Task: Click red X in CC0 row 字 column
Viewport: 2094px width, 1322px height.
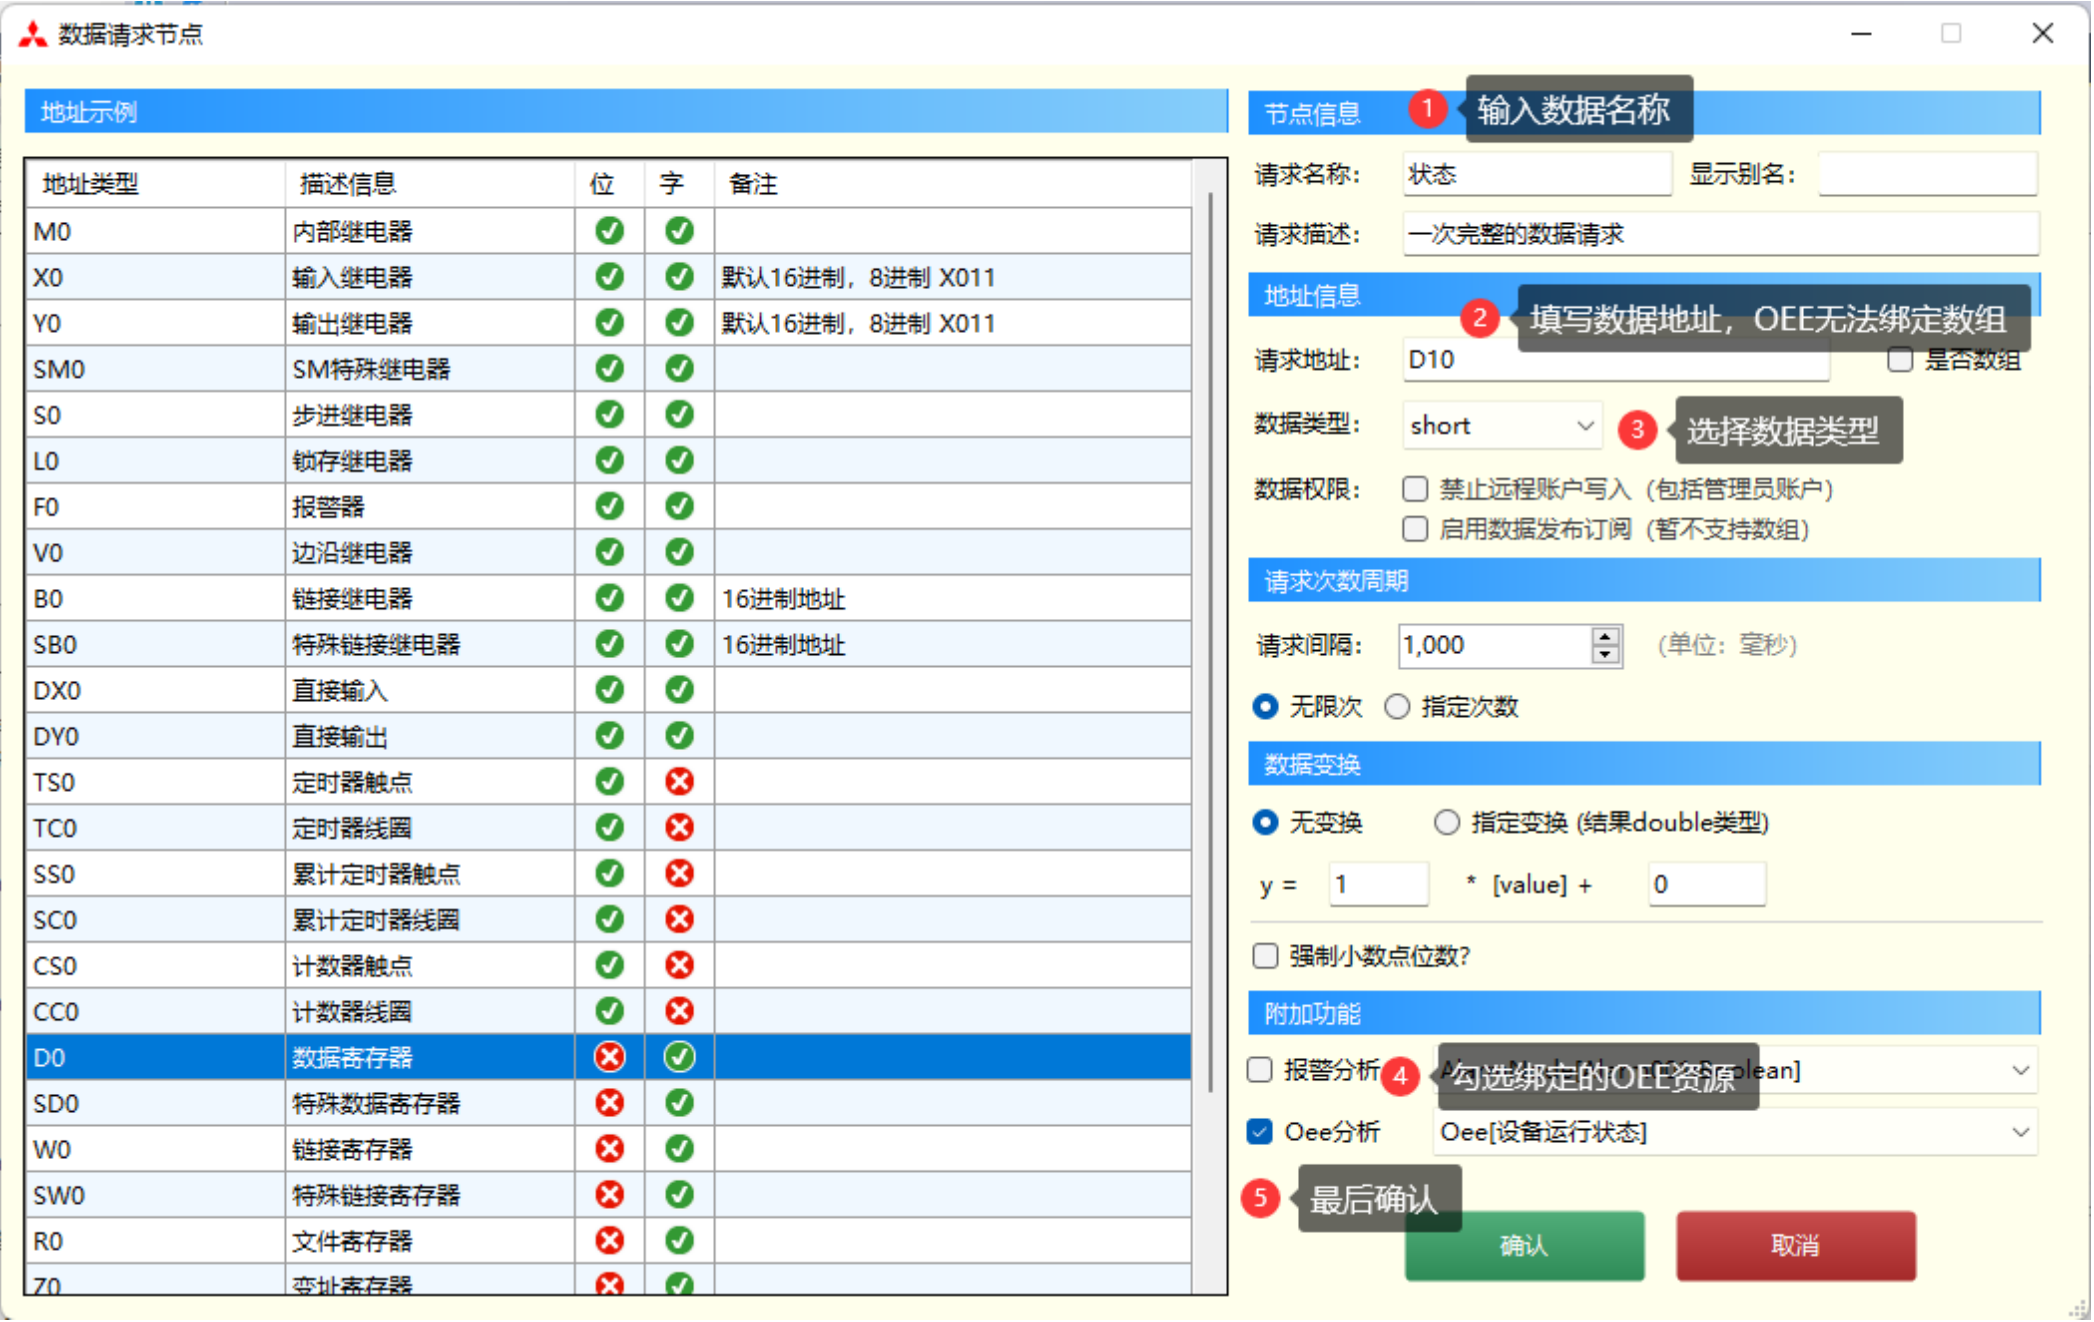Action: click(x=680, y=1011)
